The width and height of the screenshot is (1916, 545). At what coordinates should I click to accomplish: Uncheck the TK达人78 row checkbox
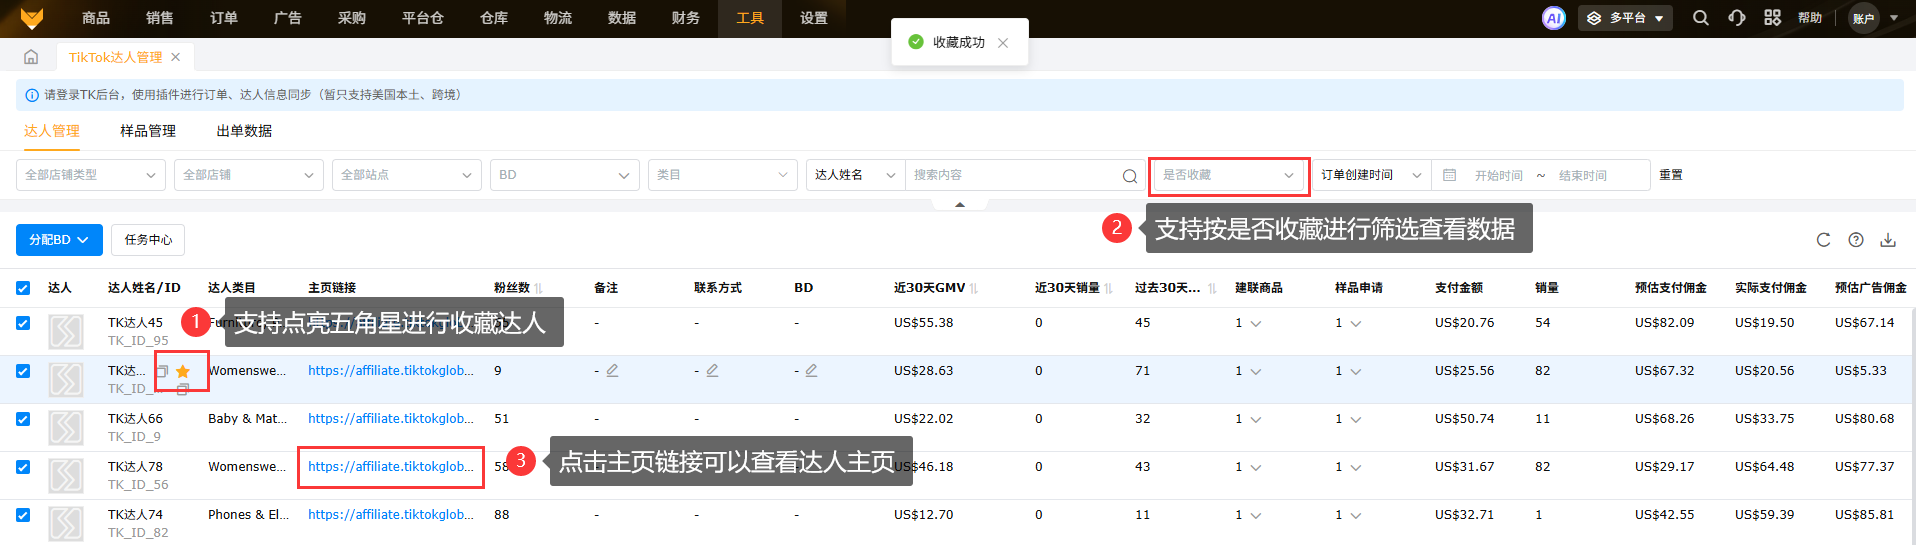23,467
